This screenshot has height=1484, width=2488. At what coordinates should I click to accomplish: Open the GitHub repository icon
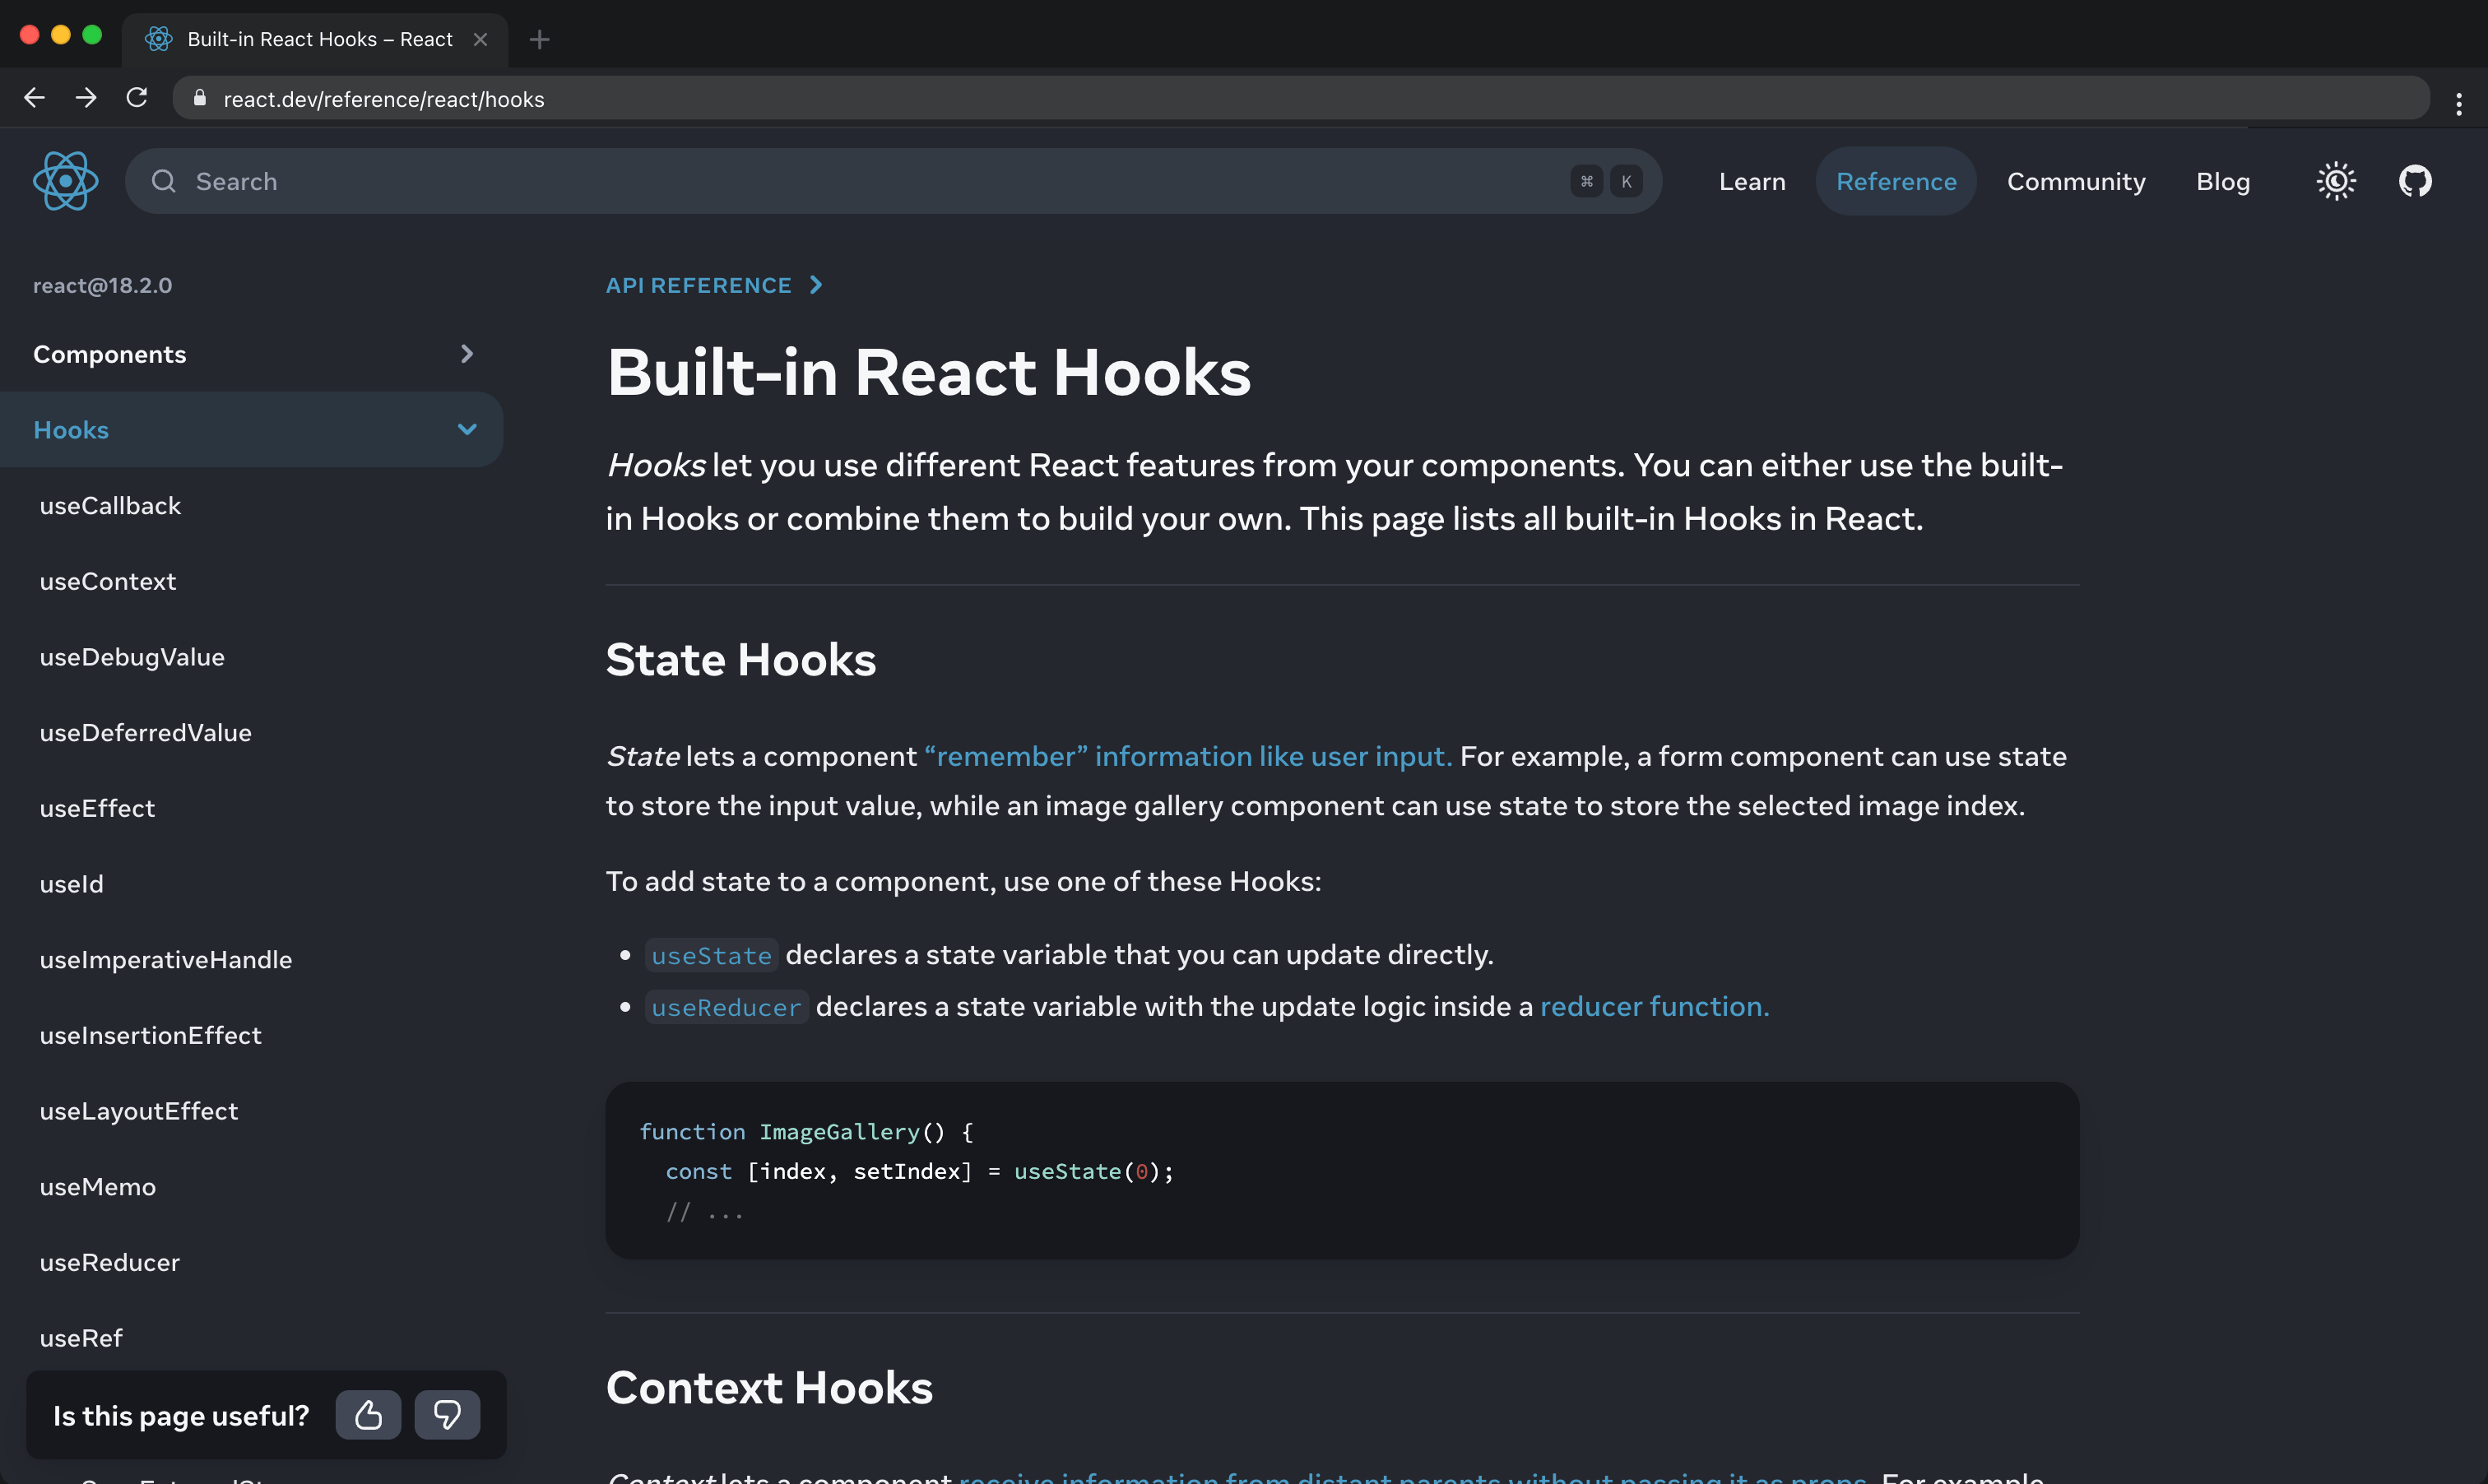click(x=2415, y=181)
